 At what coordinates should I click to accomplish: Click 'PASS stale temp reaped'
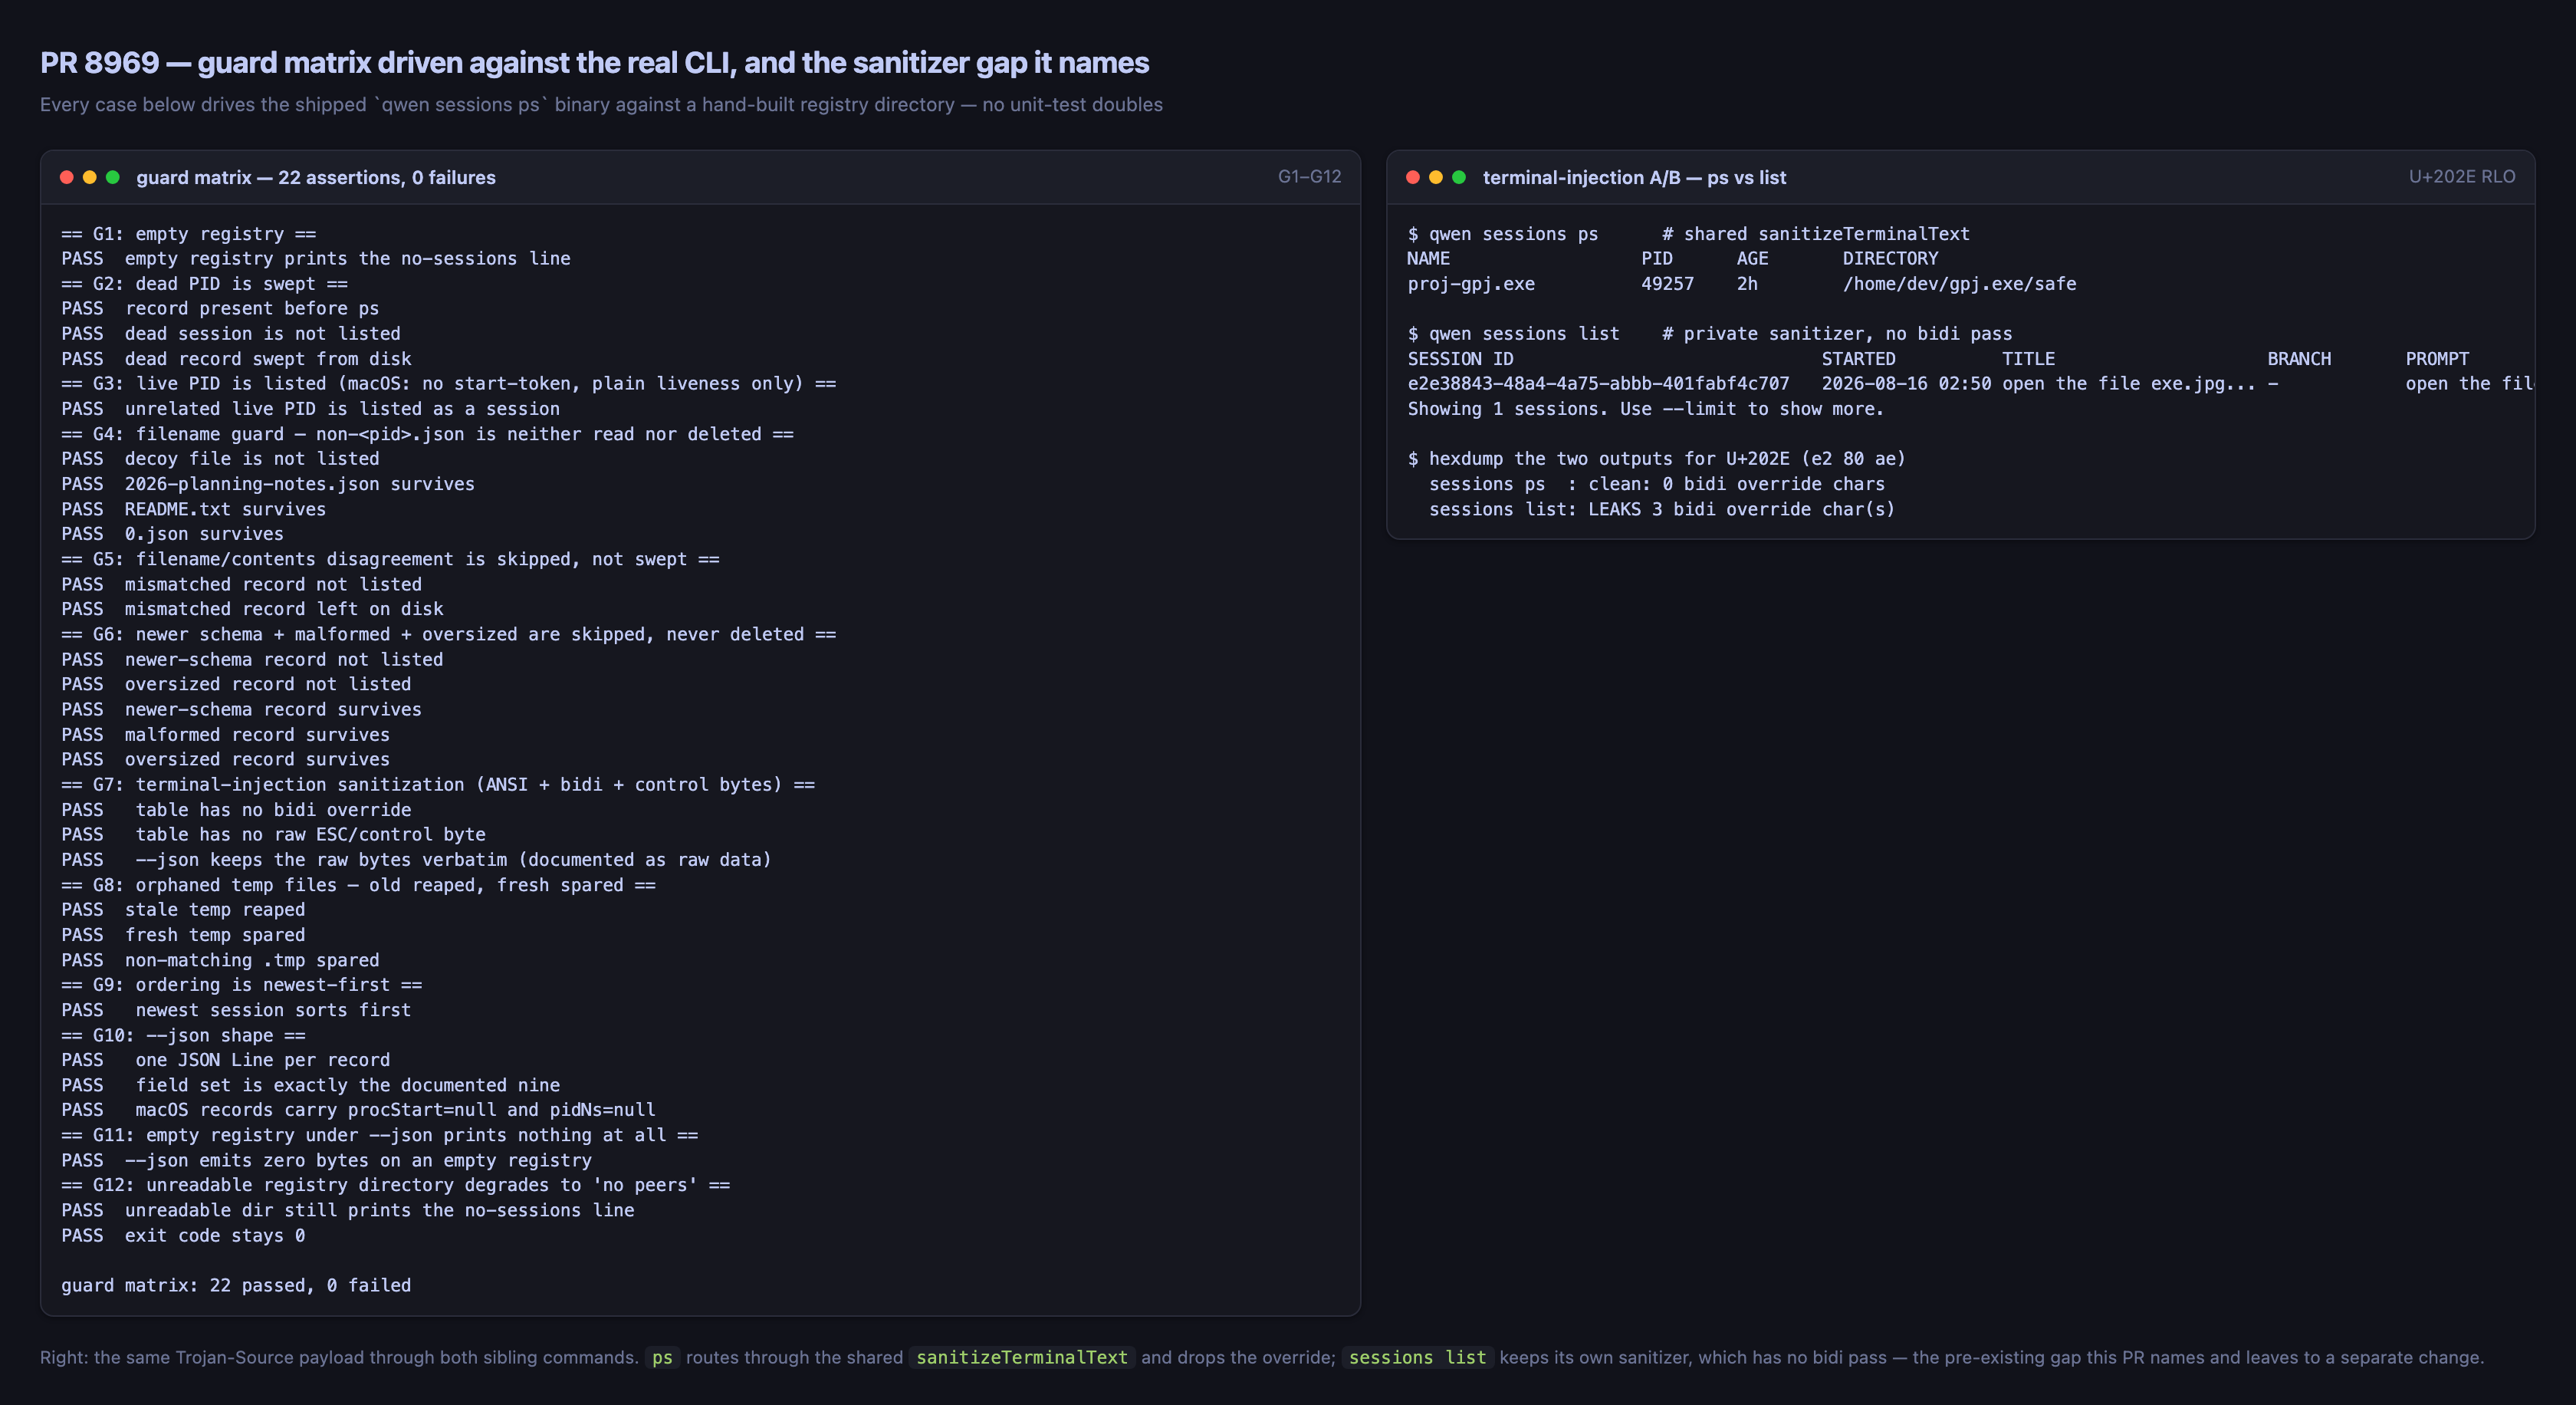[x=183, y=910]
